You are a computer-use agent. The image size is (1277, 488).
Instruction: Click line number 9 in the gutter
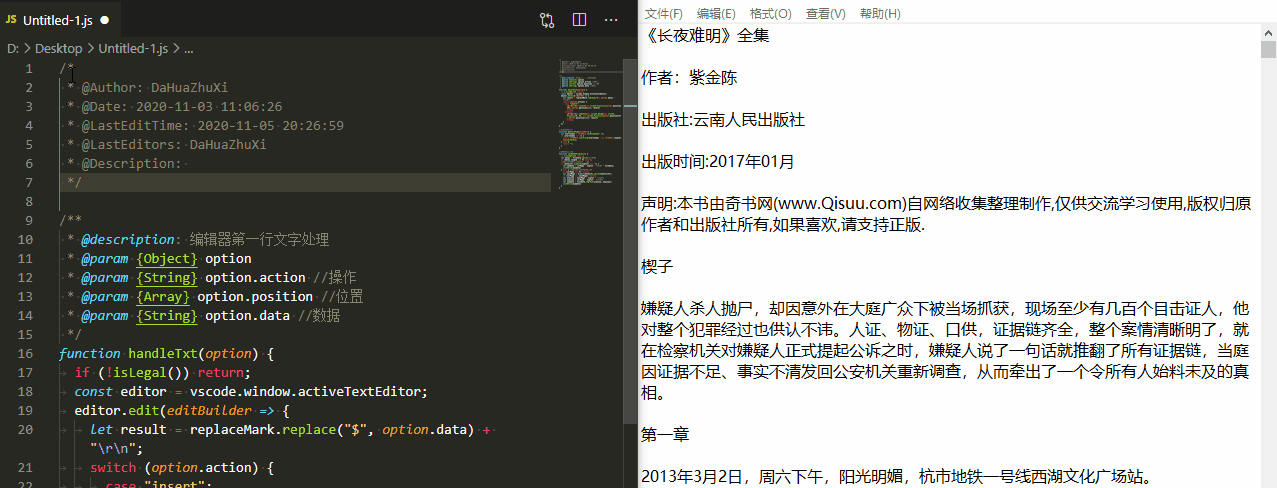click(29, 220)
